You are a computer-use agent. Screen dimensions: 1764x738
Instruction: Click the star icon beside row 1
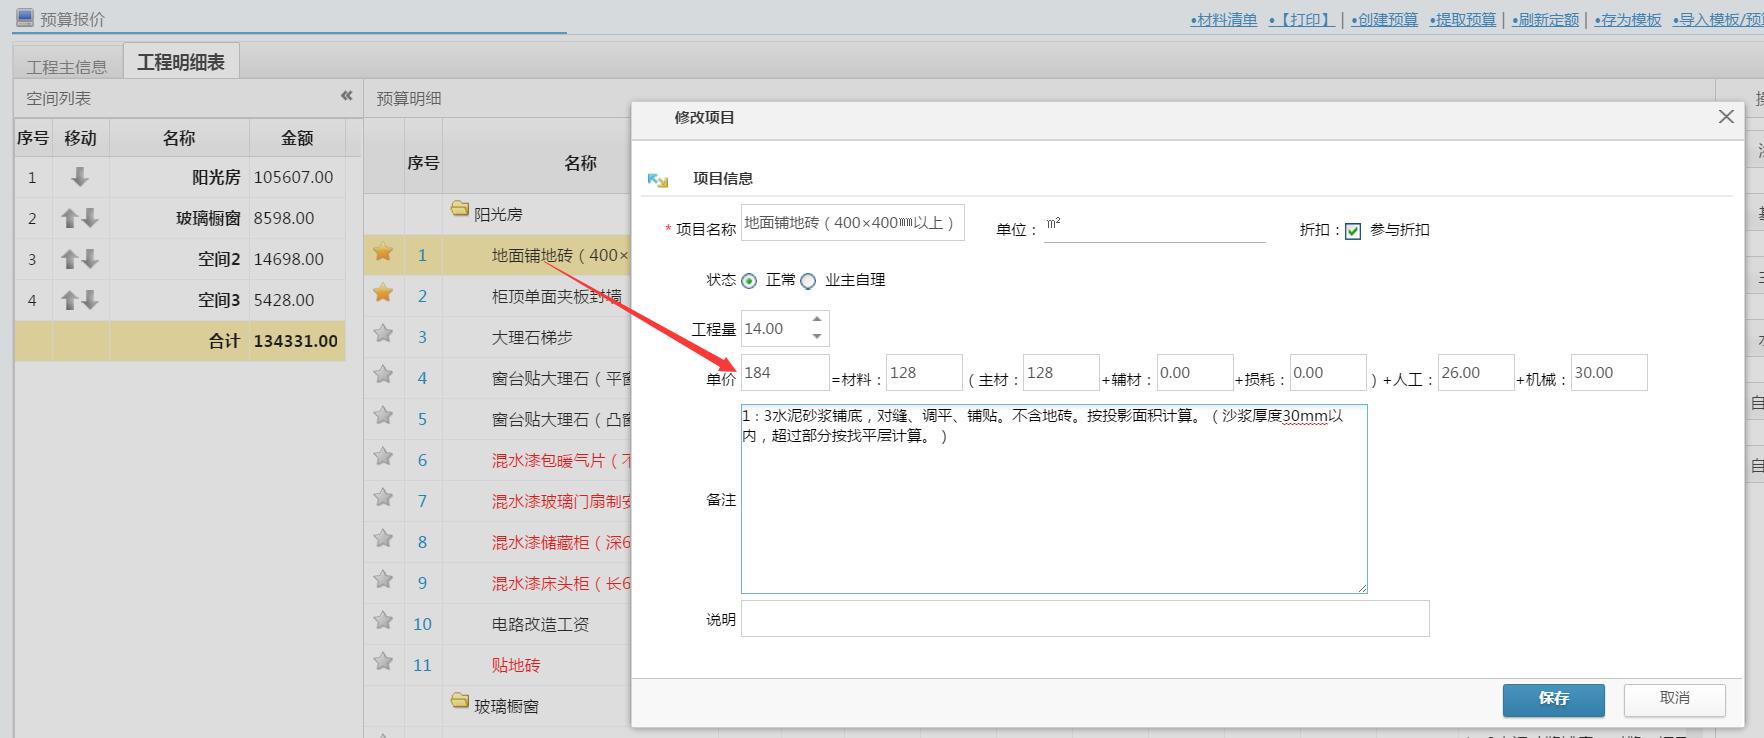coord(383,253)
